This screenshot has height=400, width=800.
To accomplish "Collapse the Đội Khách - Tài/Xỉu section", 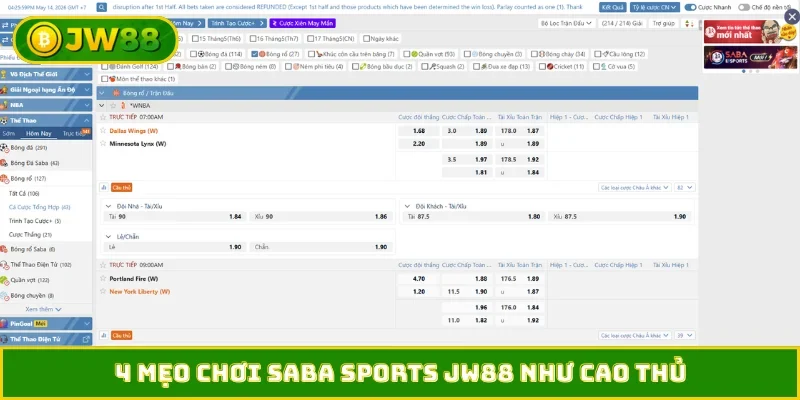I will [407, 206].
